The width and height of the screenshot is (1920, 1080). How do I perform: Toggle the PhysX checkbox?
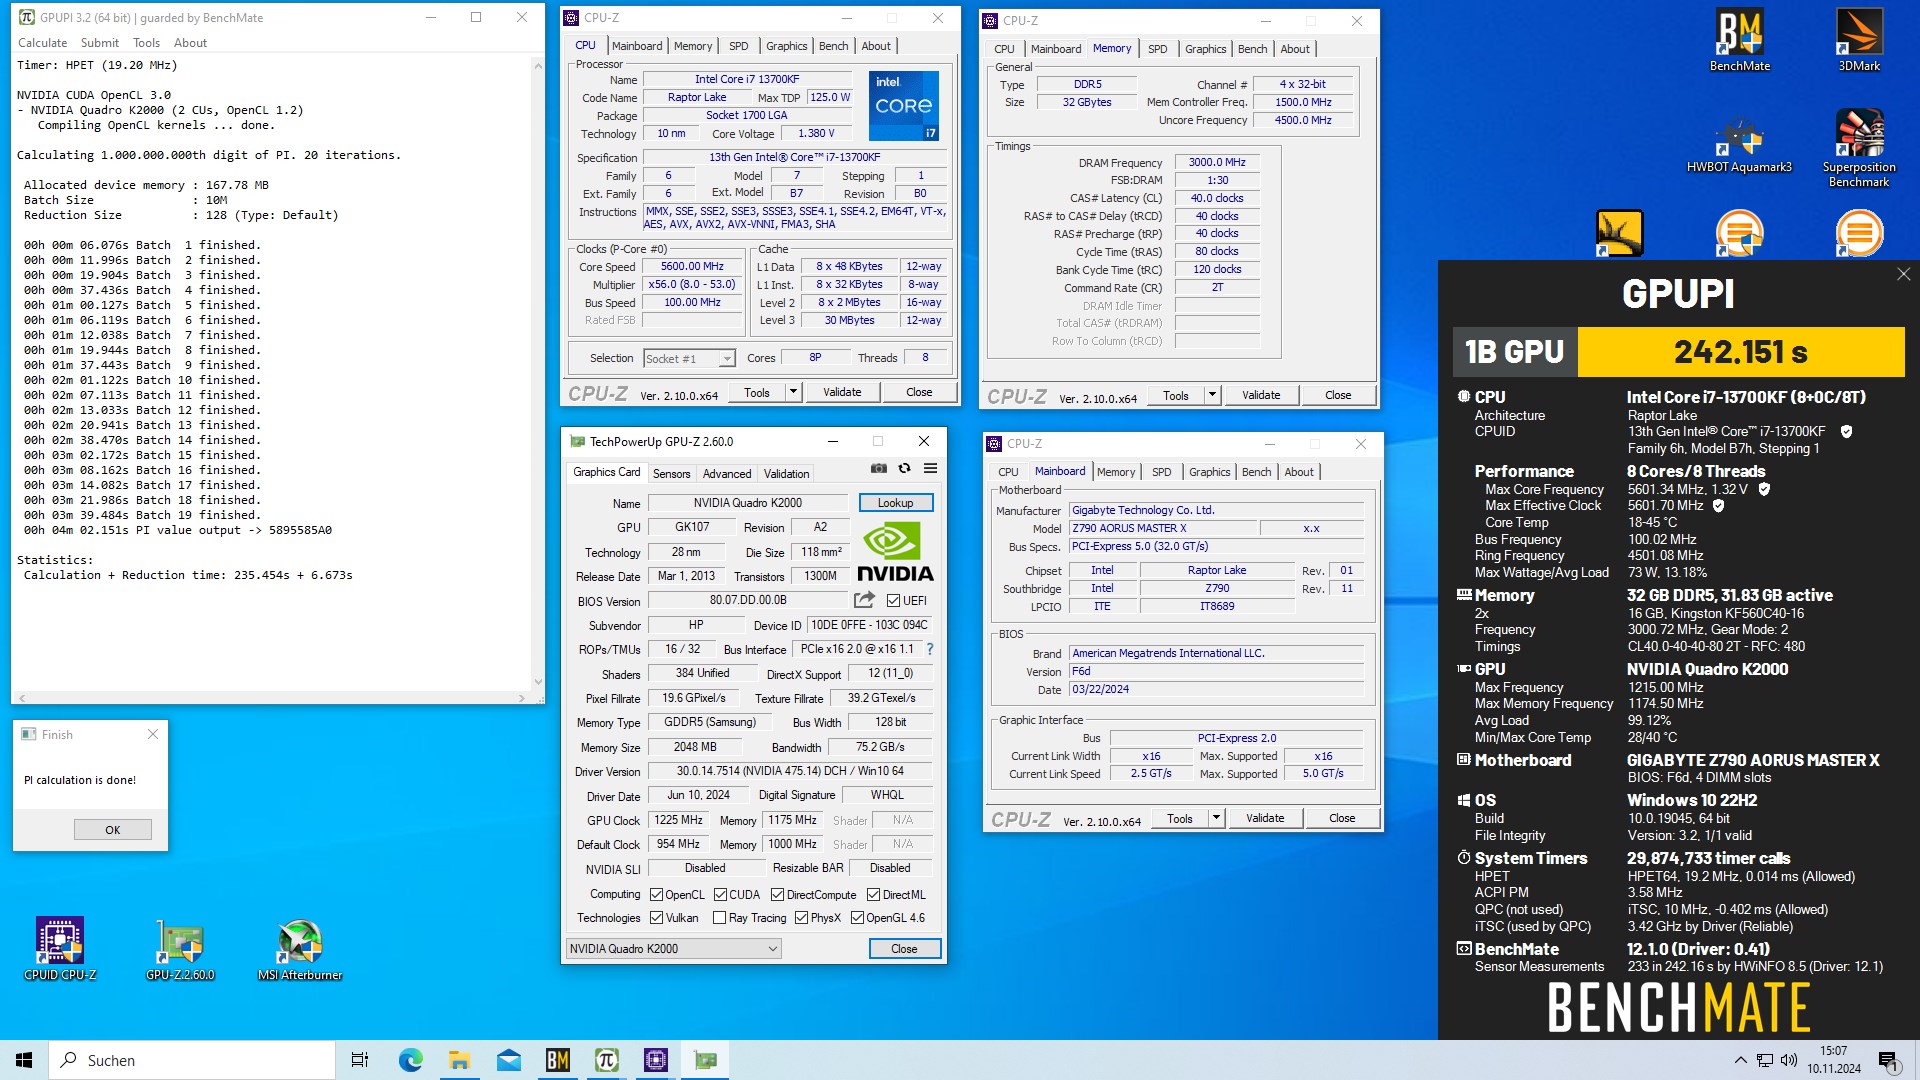(x=801, y=918)
